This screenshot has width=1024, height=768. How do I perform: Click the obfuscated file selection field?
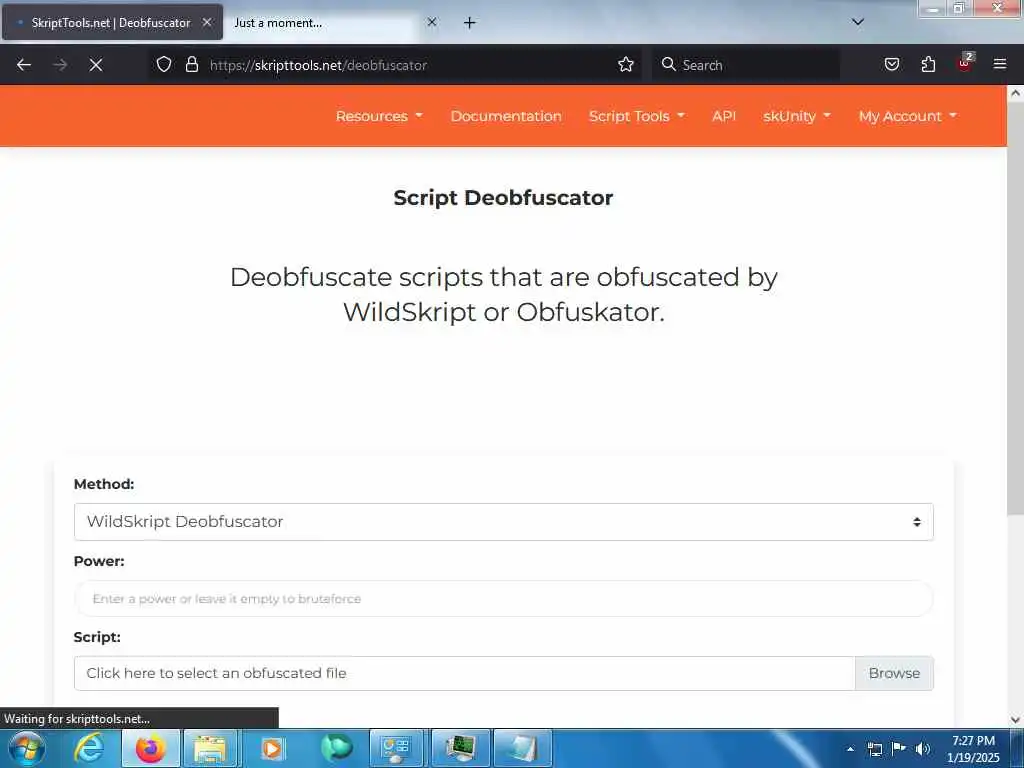pos(464,673)
